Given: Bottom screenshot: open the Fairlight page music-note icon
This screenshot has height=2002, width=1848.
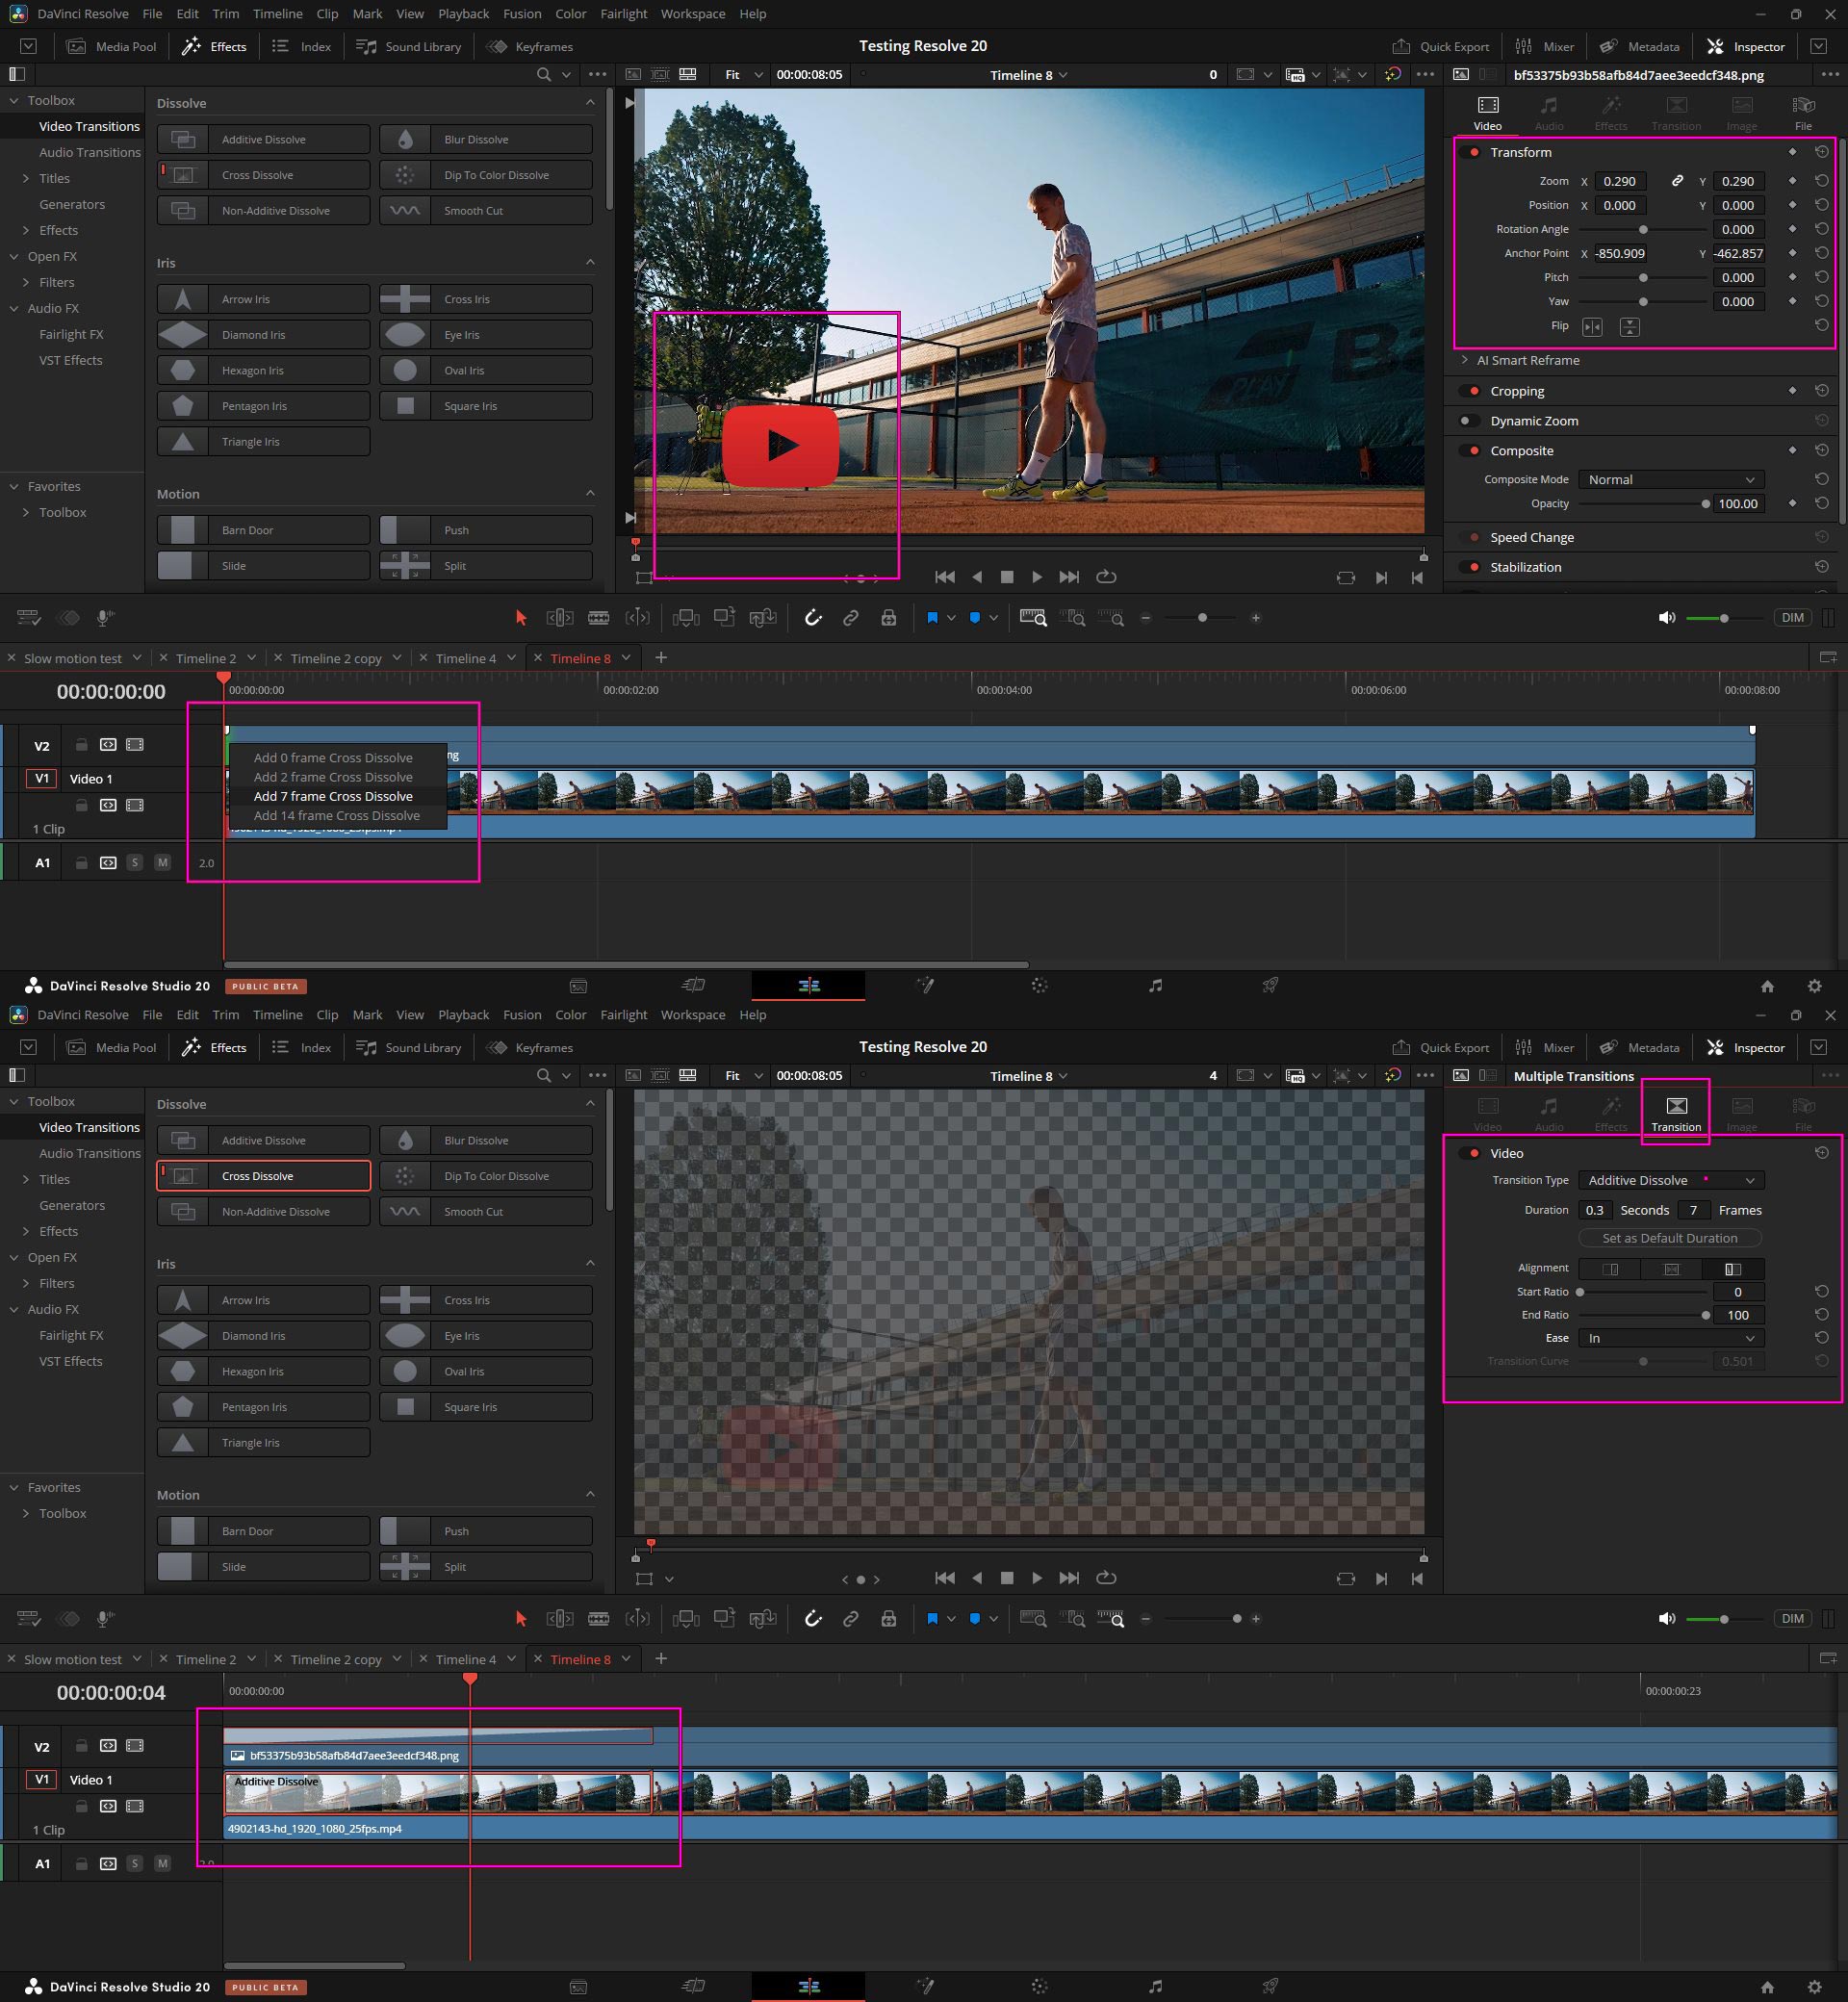Looking at the screenshot, I should [1155, 1986].
